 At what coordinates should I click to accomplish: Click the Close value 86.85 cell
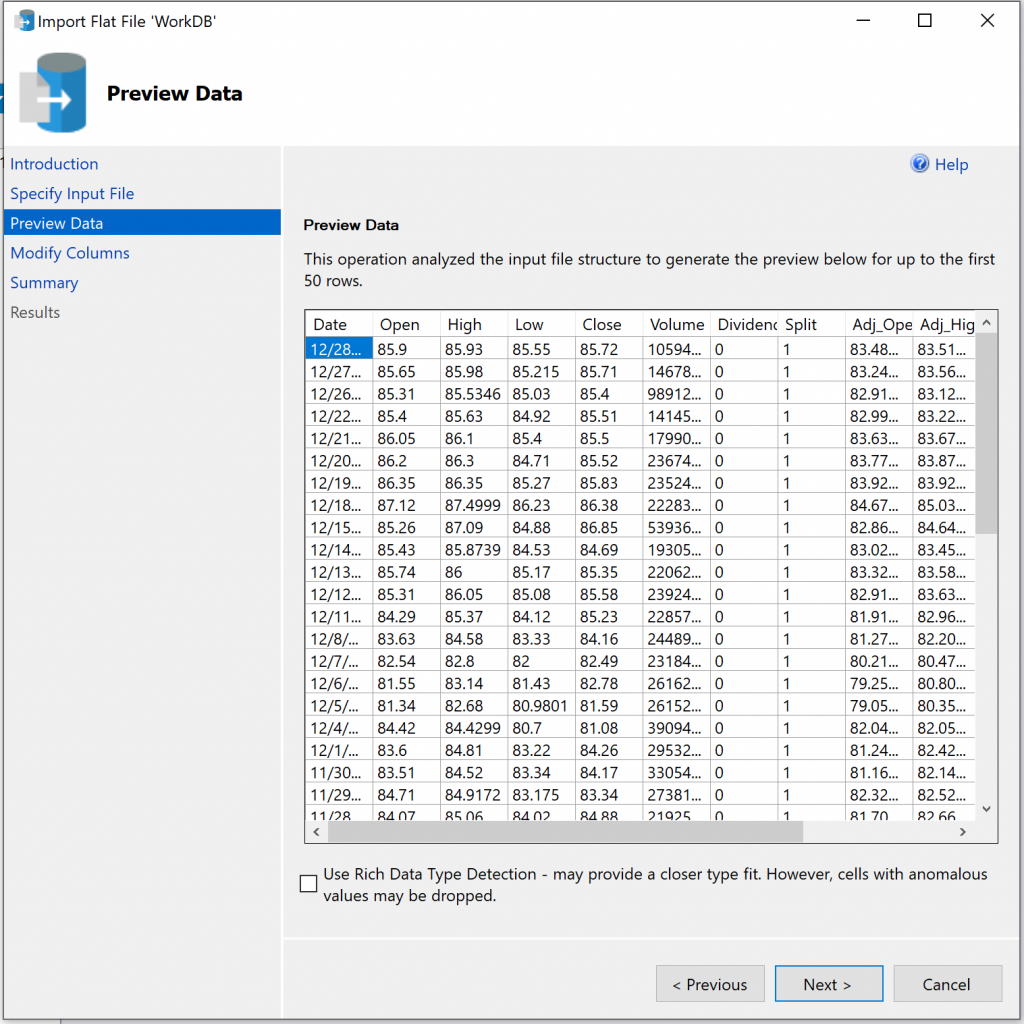tap(609, 527)
